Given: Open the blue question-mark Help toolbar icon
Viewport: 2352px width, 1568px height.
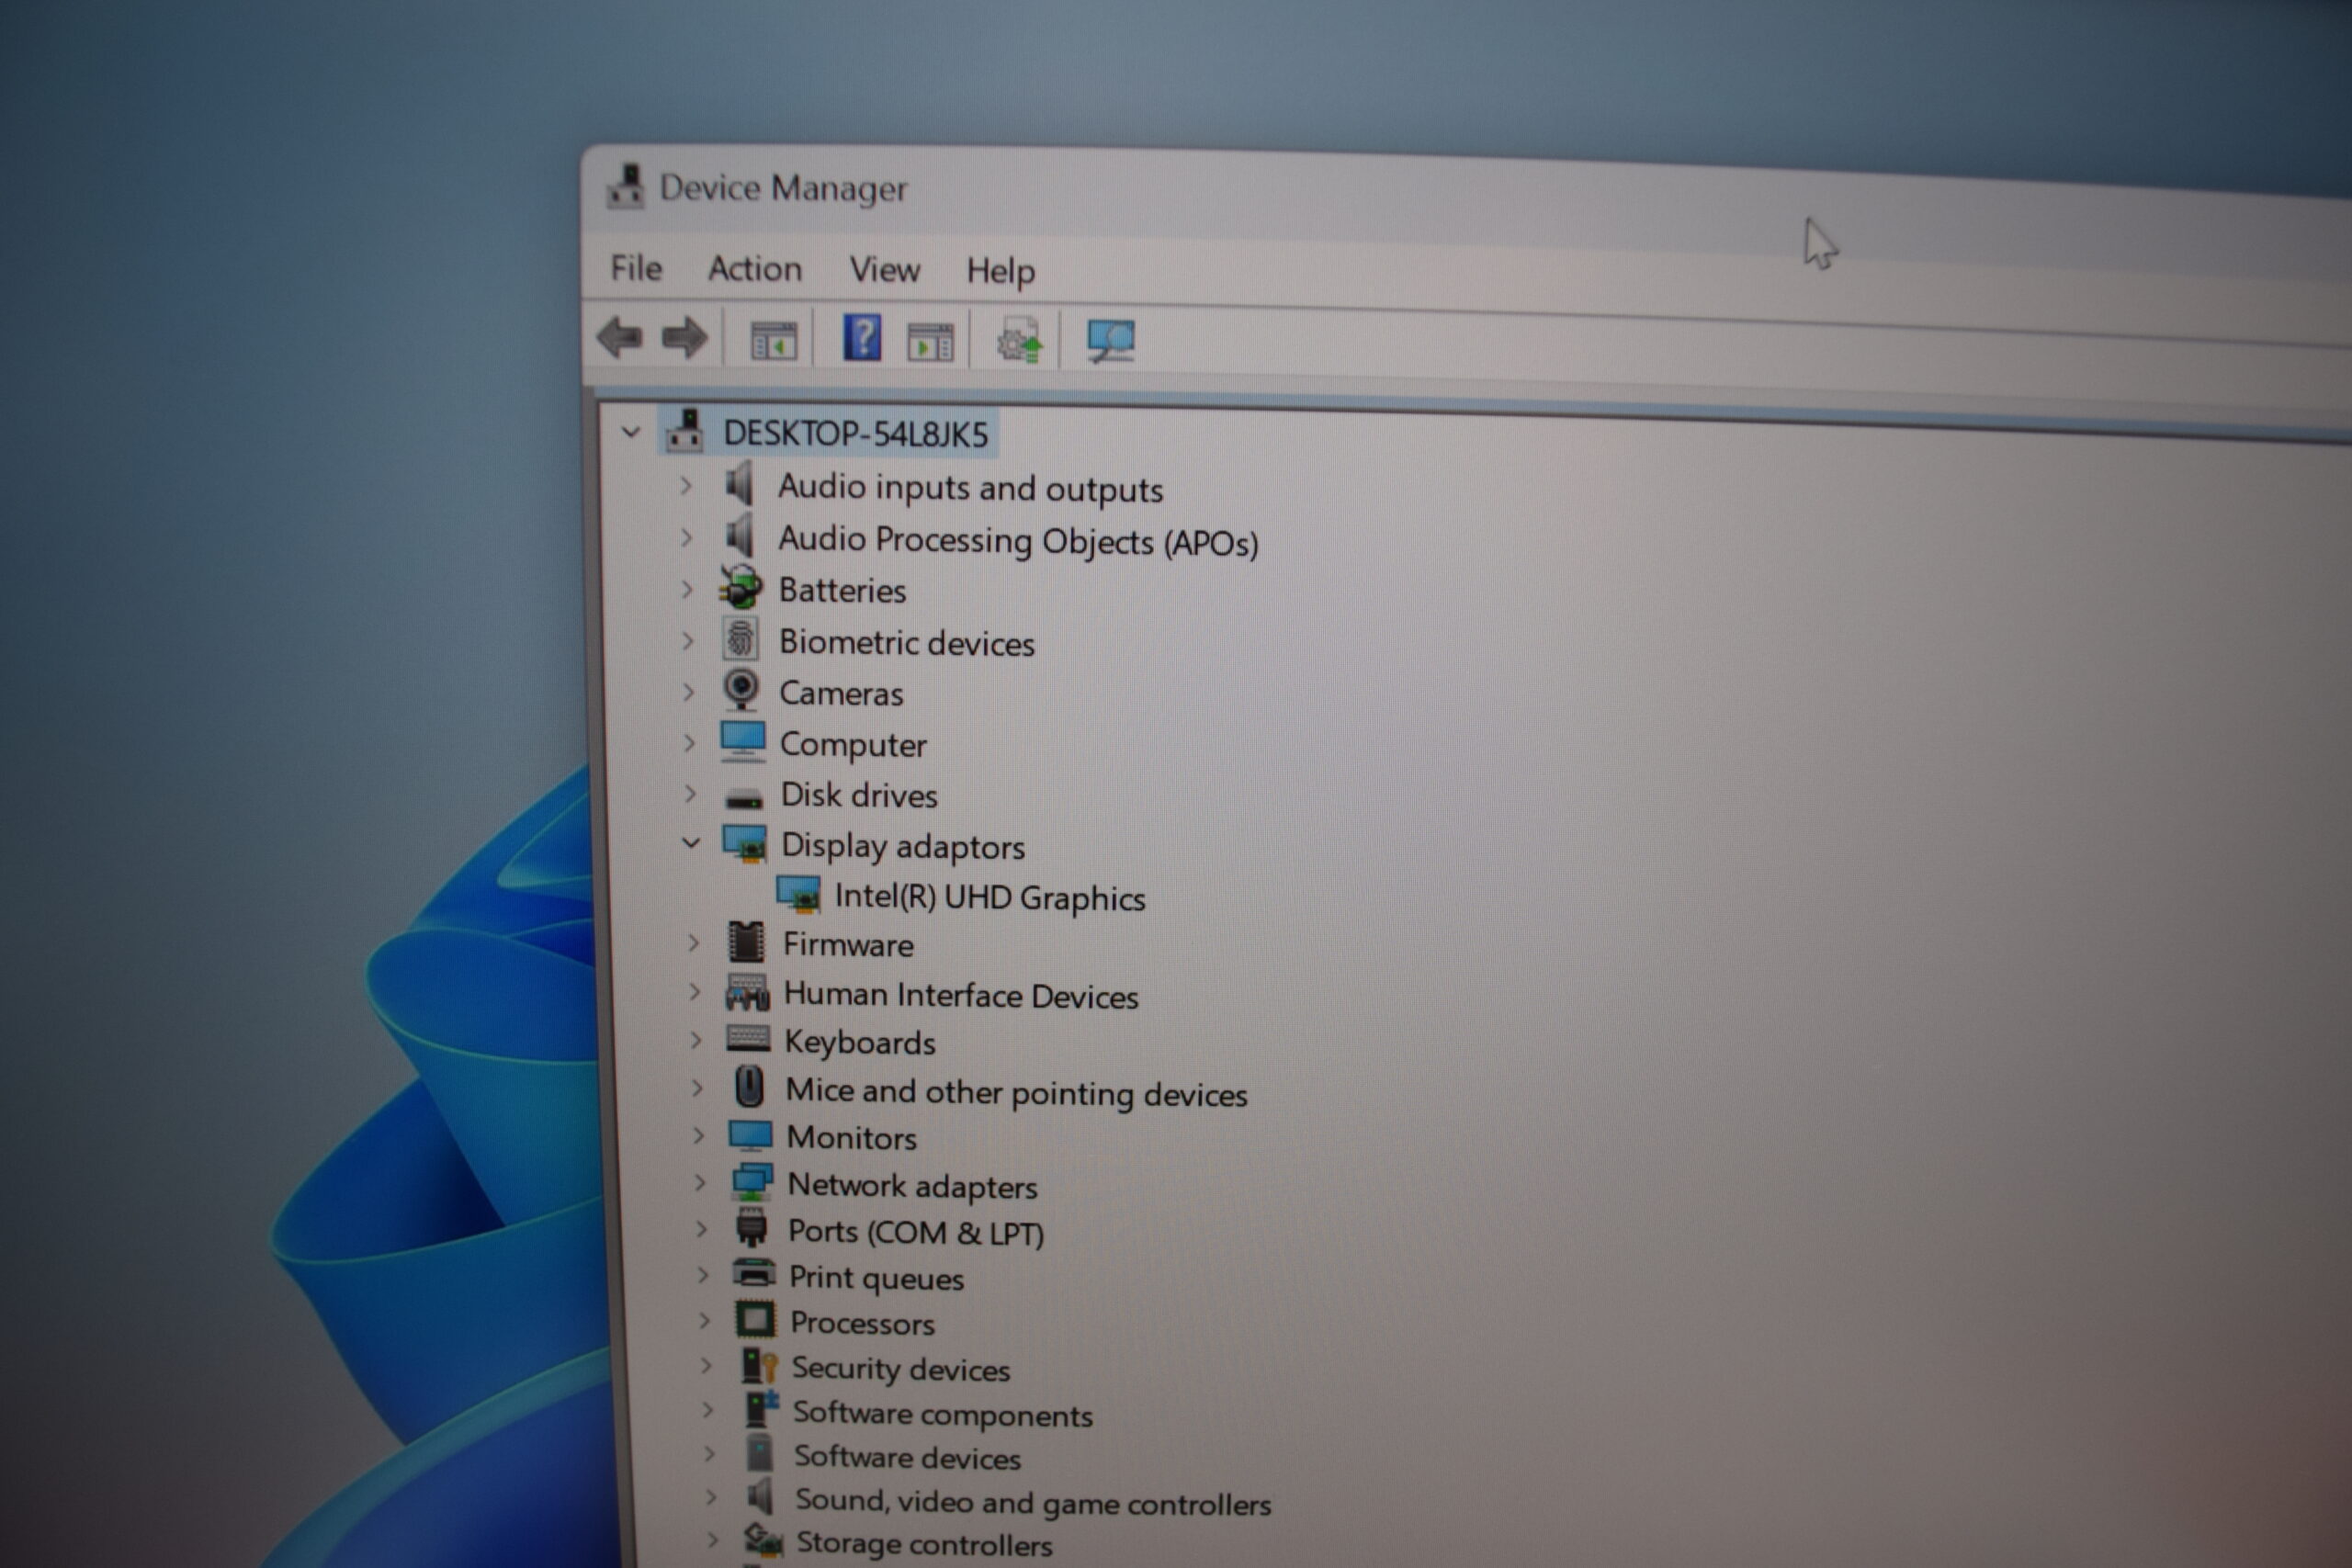Looking at the screenshot, I should 862,338.
